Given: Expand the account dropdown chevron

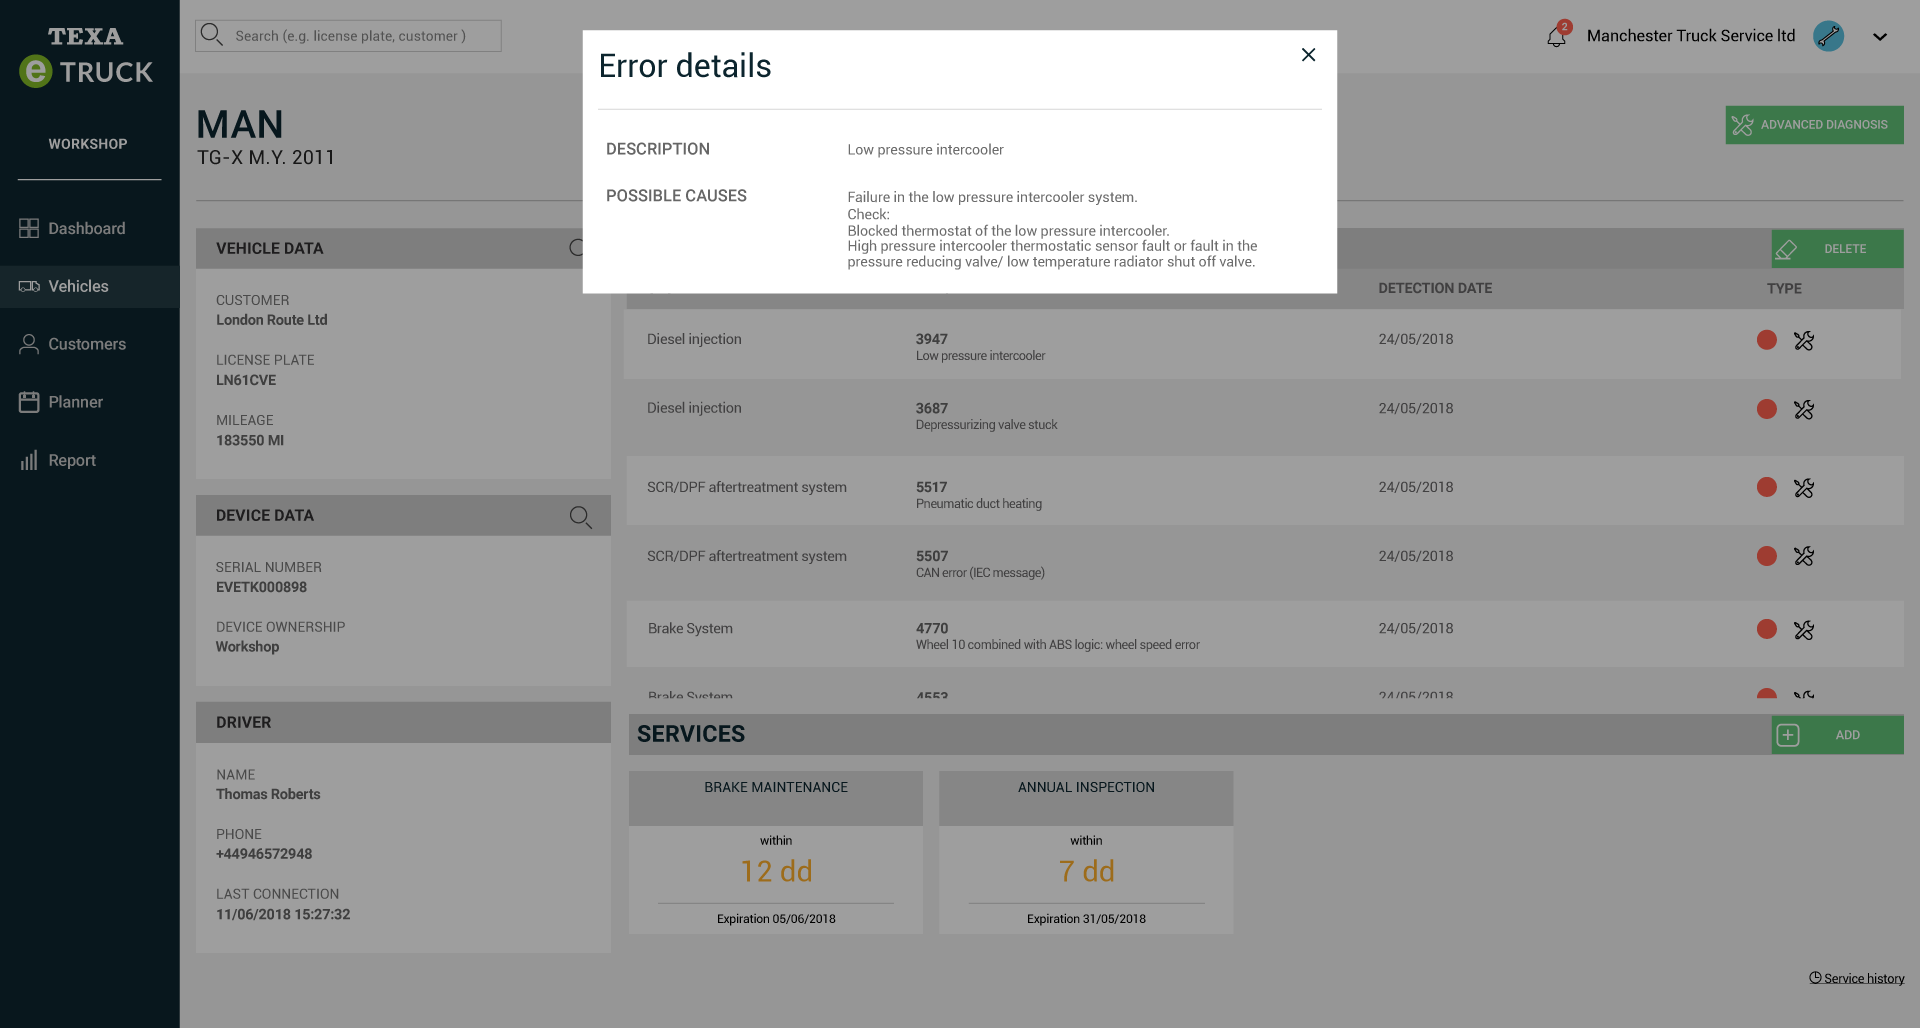Looking at the screenshot, I should click(1880, 37).
